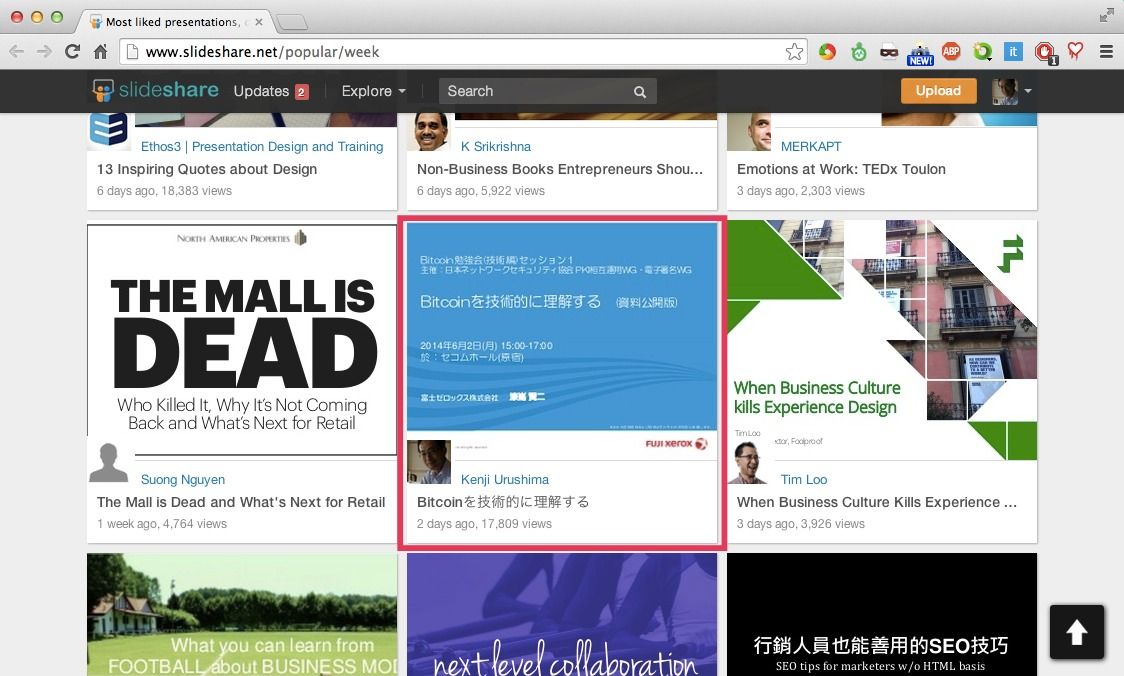
Task: Open the Adblock Plus extension icon
Action: [951, 51]
